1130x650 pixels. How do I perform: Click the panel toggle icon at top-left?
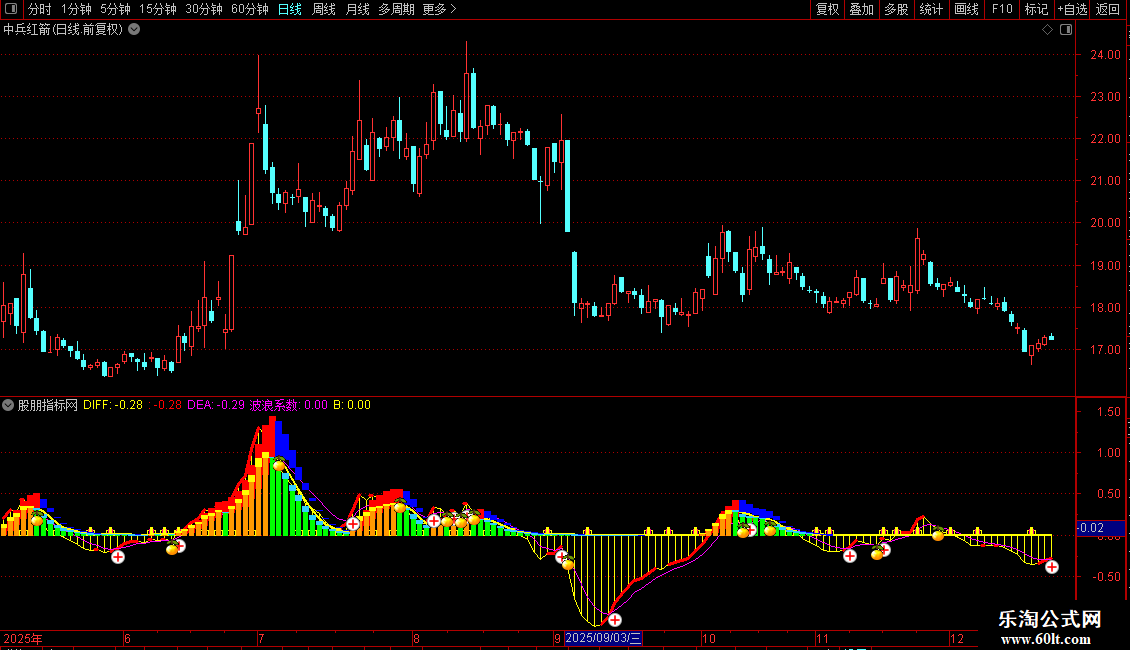[11, 9]
